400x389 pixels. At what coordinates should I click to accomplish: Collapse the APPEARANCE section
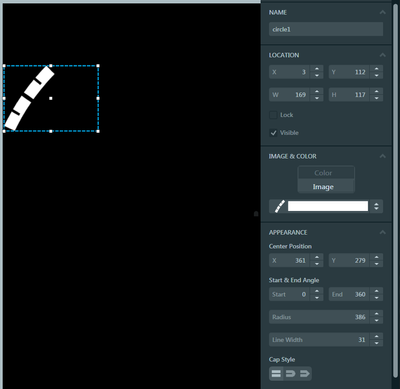pyautogui.click(x=382, y=232)
